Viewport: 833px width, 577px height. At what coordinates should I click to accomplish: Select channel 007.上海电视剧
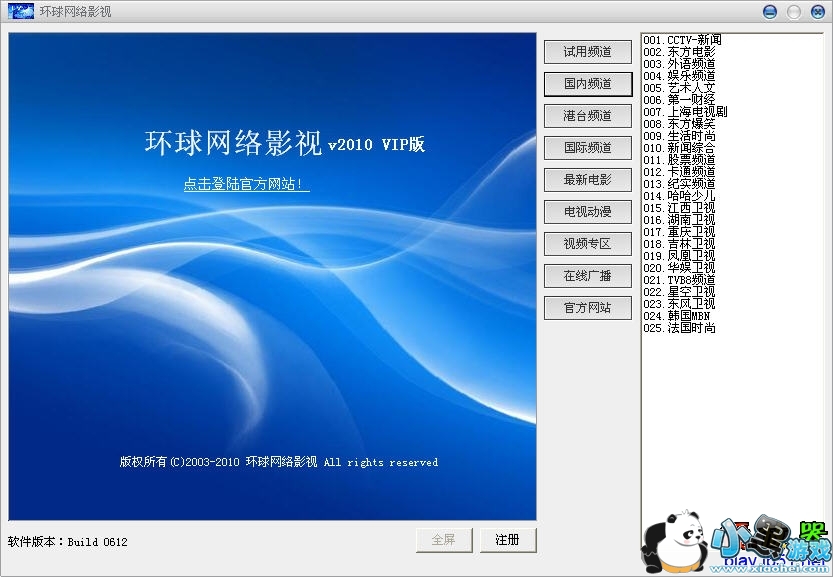point(685,112)
